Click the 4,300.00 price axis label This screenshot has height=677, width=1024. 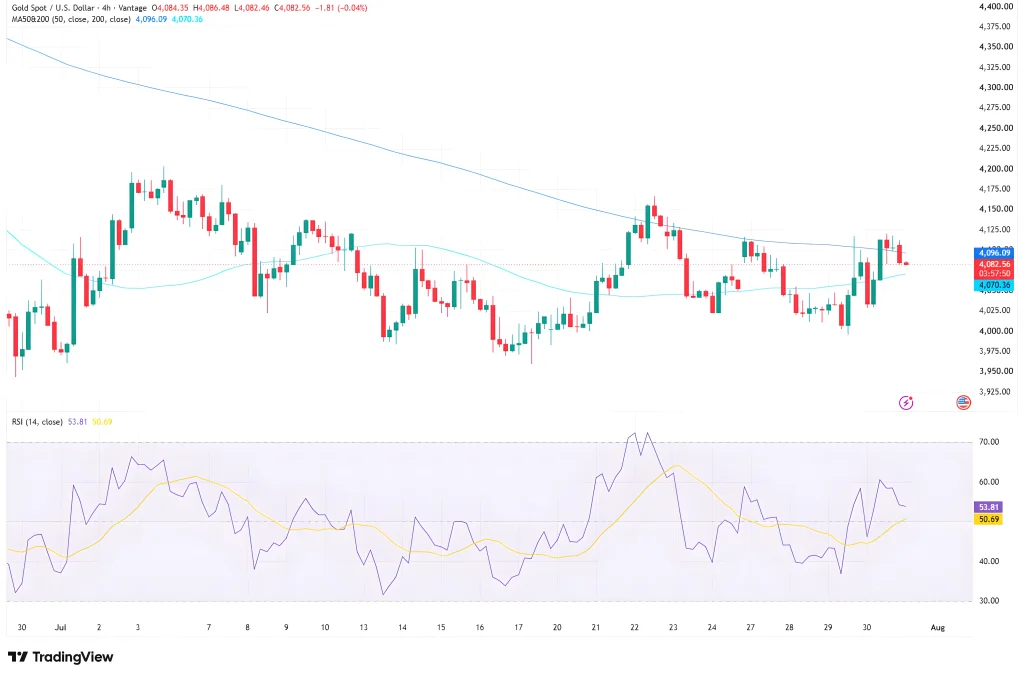click(x=995, y=87)
